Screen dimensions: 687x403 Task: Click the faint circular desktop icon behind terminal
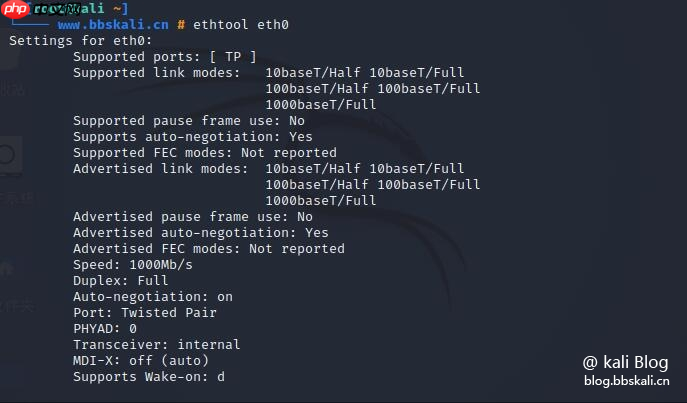(x=6, y=156)
